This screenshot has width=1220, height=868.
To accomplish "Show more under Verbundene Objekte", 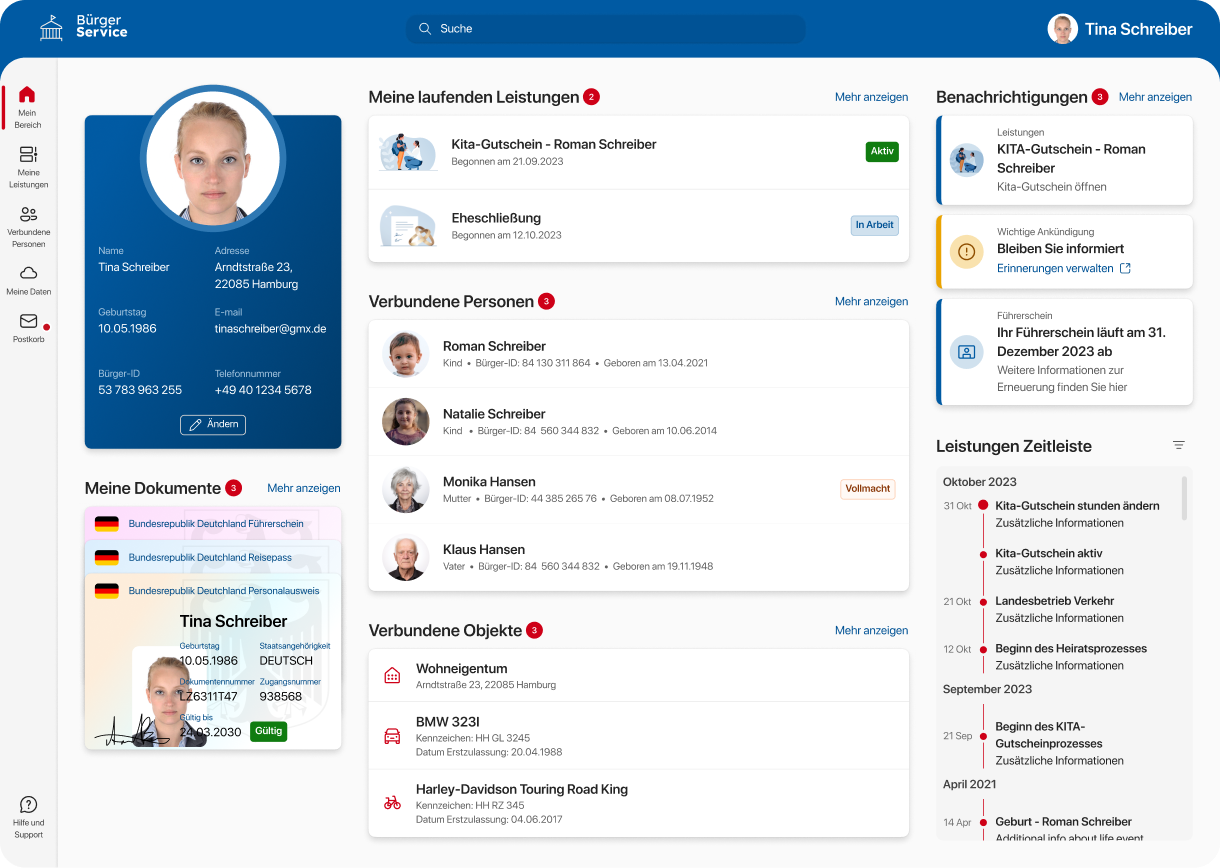I will [x=872, y=630].
